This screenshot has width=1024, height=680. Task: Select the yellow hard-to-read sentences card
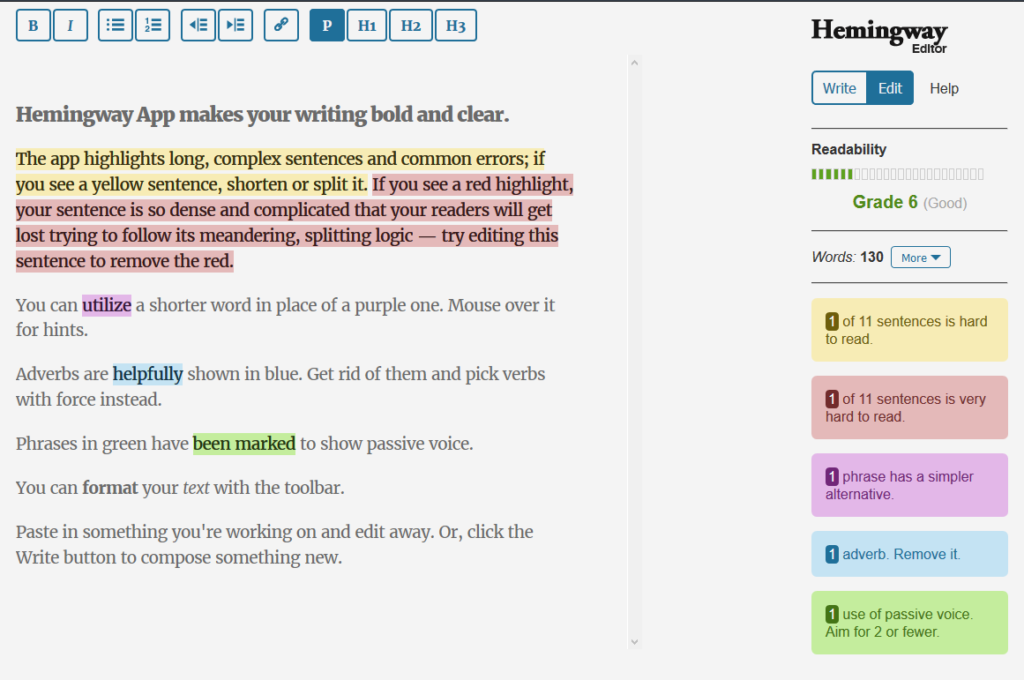(910, 330)
